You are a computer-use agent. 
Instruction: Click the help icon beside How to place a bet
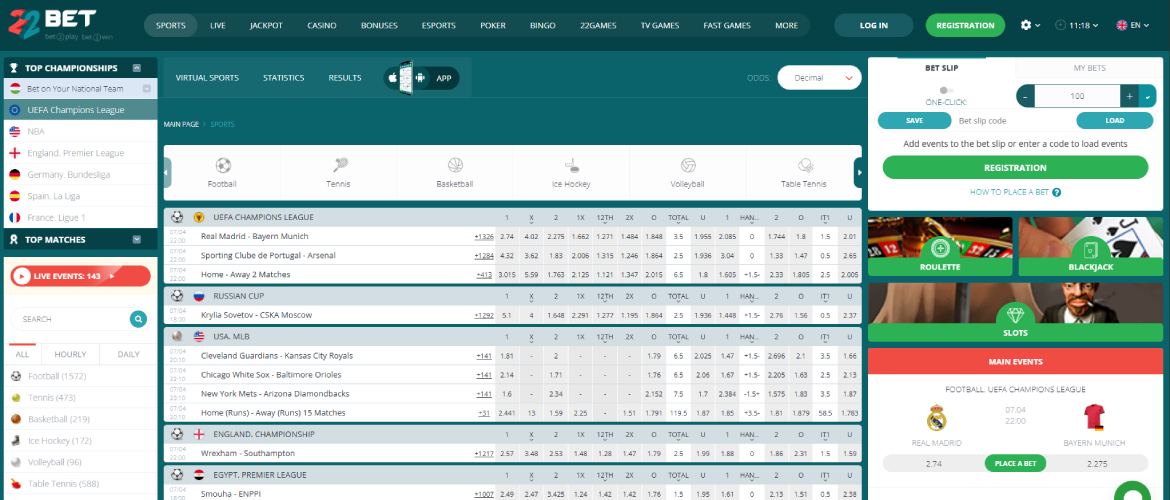[1057, 193]
